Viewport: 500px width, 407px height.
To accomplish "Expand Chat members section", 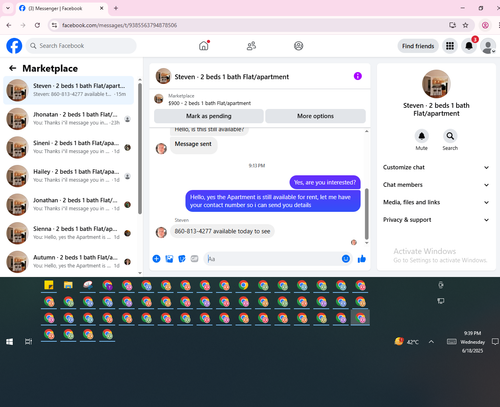I will [x=436, y=185].
